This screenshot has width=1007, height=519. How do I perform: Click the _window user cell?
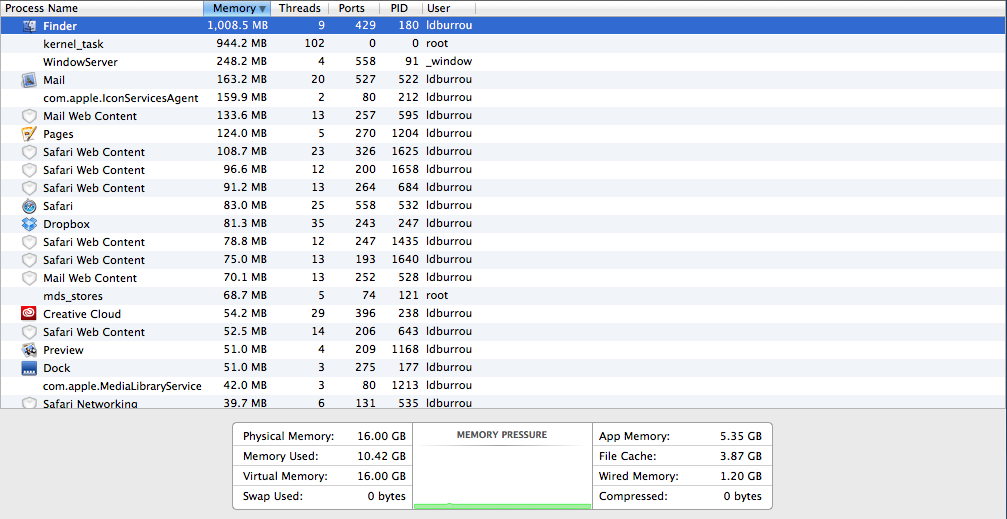click(x=449, y=62)
